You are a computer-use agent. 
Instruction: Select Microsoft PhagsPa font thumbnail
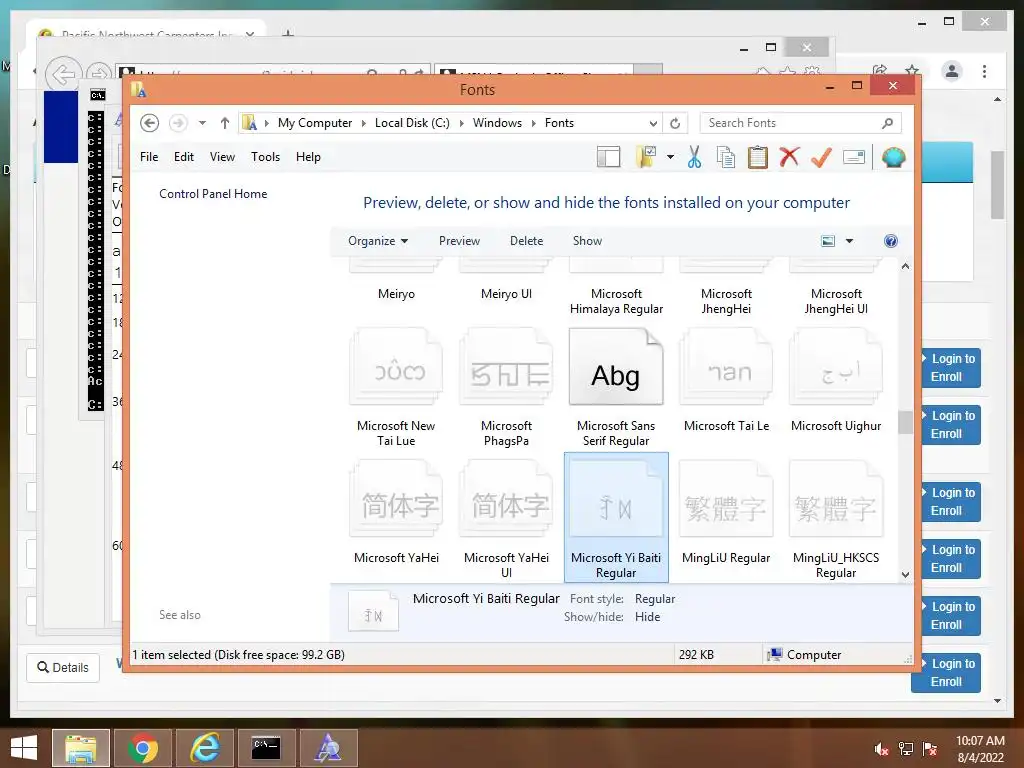point(506,366)
